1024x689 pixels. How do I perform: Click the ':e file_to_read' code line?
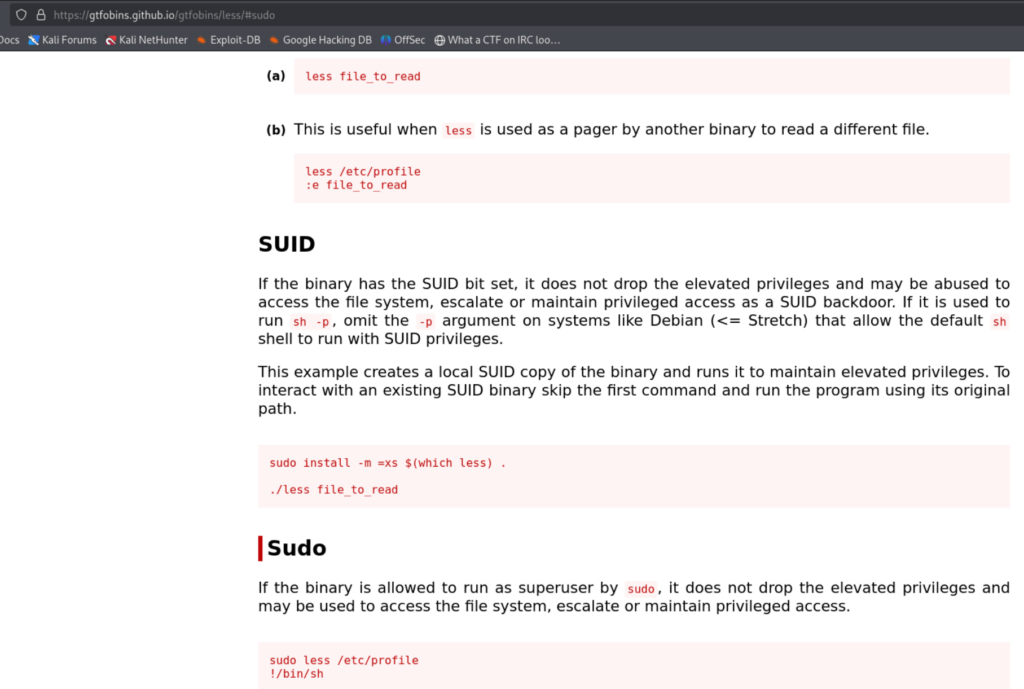pos(356,185)
